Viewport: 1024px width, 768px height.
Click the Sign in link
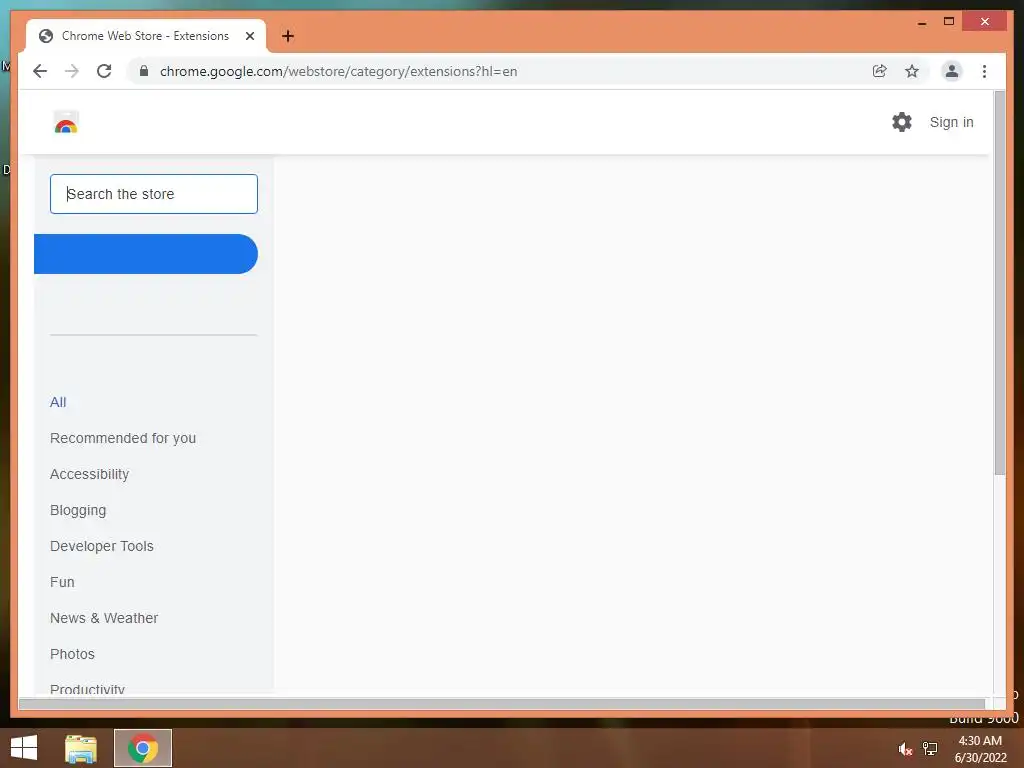(x=952, y=122)
